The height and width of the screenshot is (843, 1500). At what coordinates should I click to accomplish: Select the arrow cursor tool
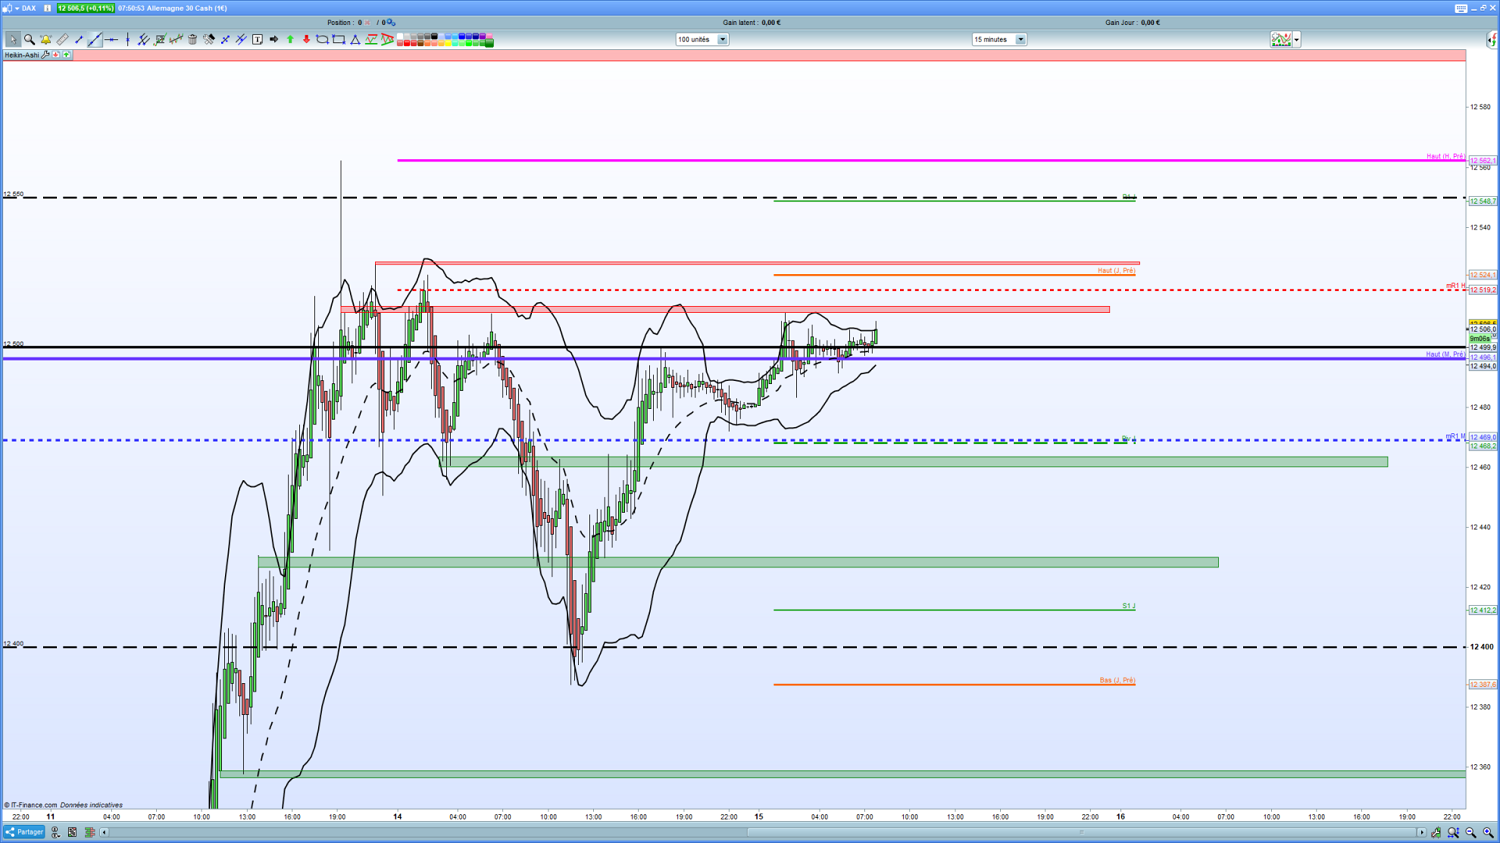coord(12,40)
